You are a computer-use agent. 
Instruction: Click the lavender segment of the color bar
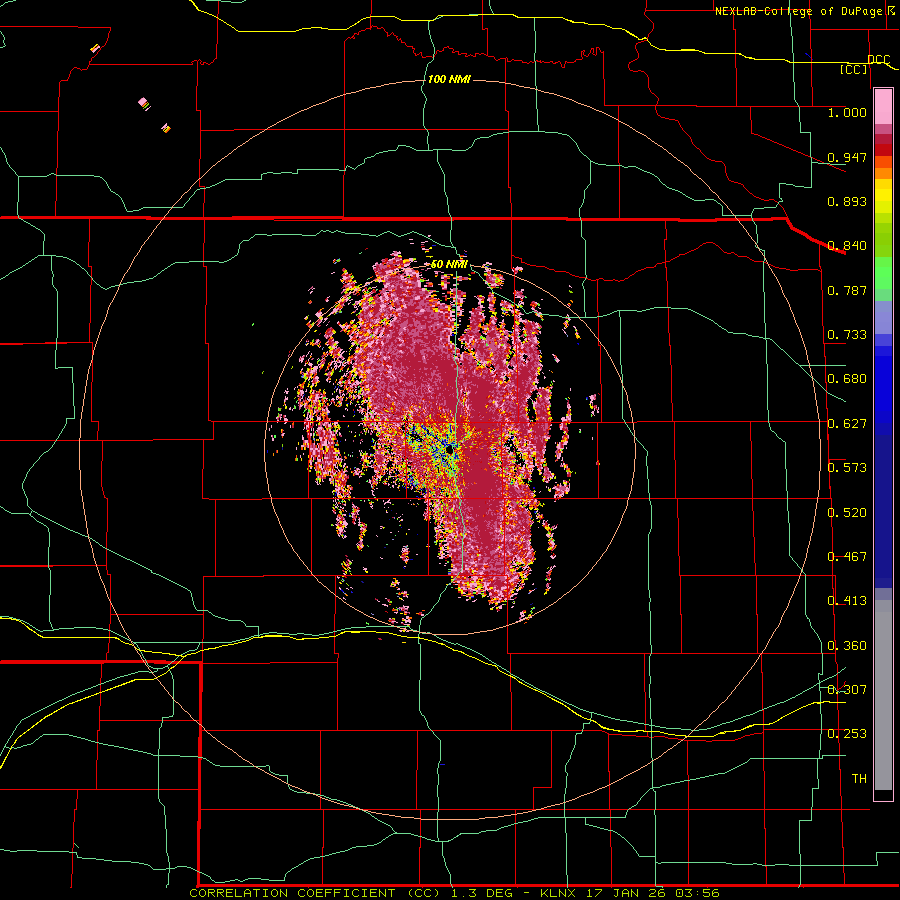coord(883,317)
